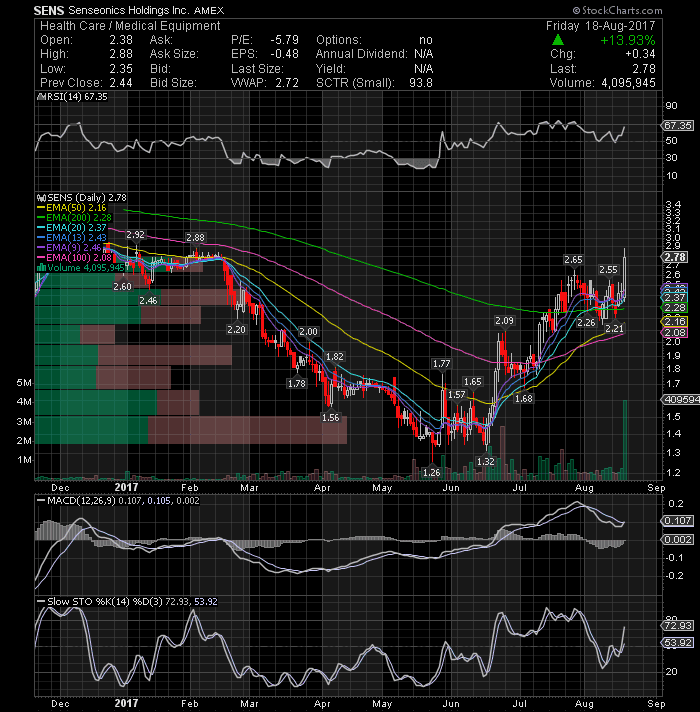
Task: Click the Friday 18-Aug-2017 date
Action: click(601, 26)
